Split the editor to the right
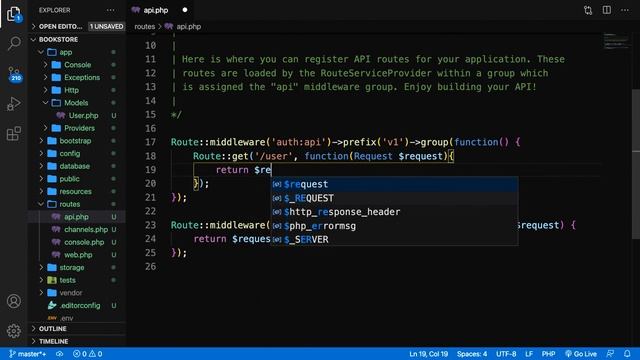This screenshot has height=360, width=640. [x=607, y=10]
